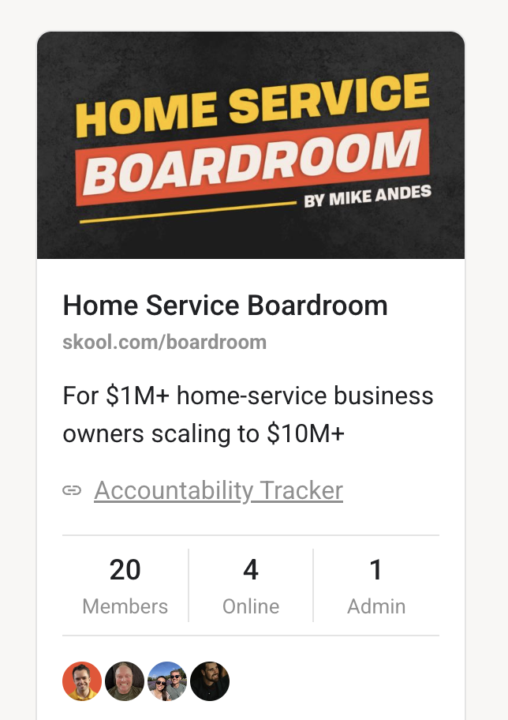Click the avatar showing a couple outdoors
This screenshot has width=508, height=720.
pyautogui.click(x=167, y=681)
